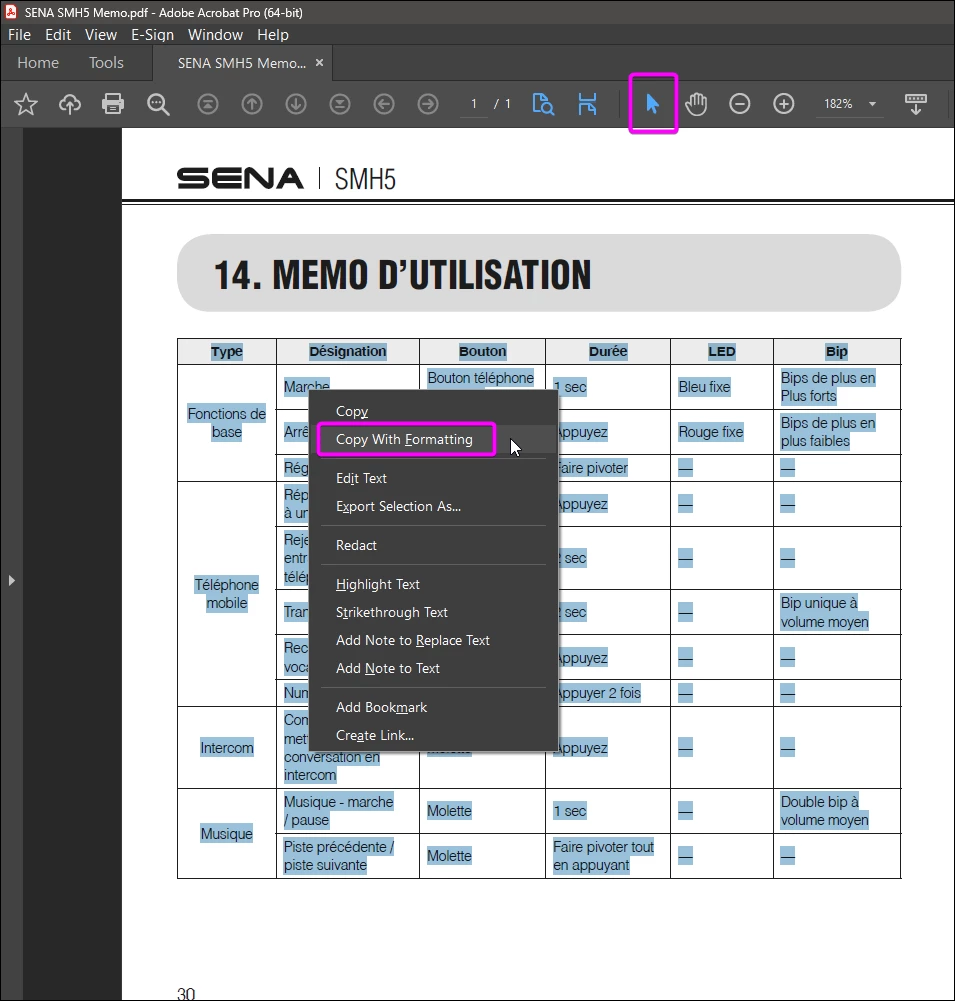Choose the selection arrow tool
The image size is (955, 1001).
[652, 103]
